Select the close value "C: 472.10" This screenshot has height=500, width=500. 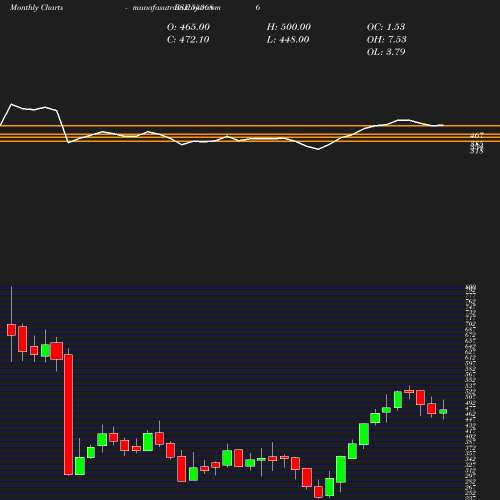(x=188, y=40)
